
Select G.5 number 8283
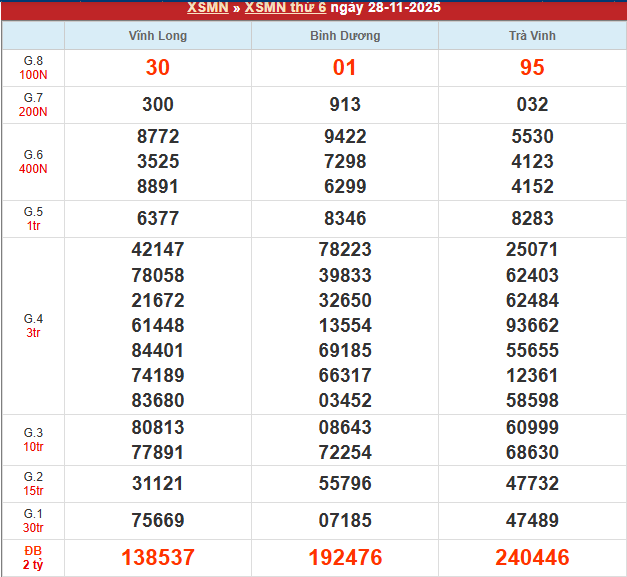point(532,218)
